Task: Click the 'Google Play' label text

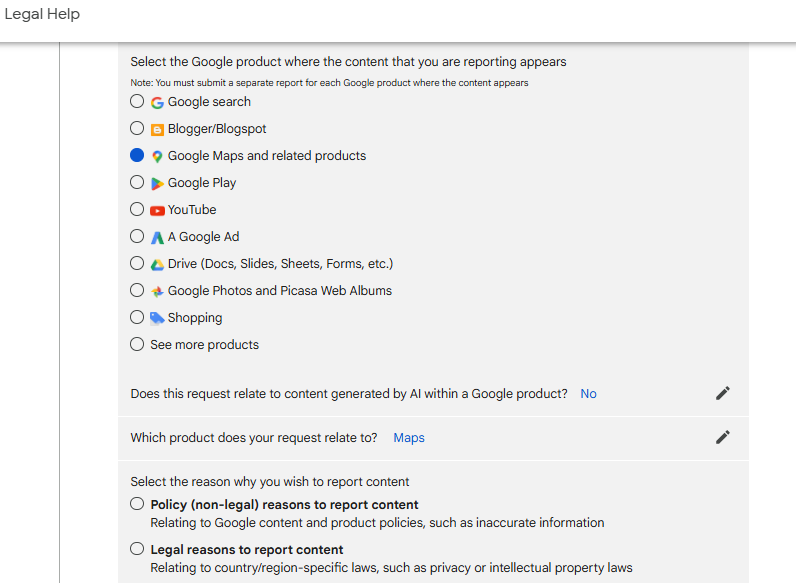Action: pos(202,183)
